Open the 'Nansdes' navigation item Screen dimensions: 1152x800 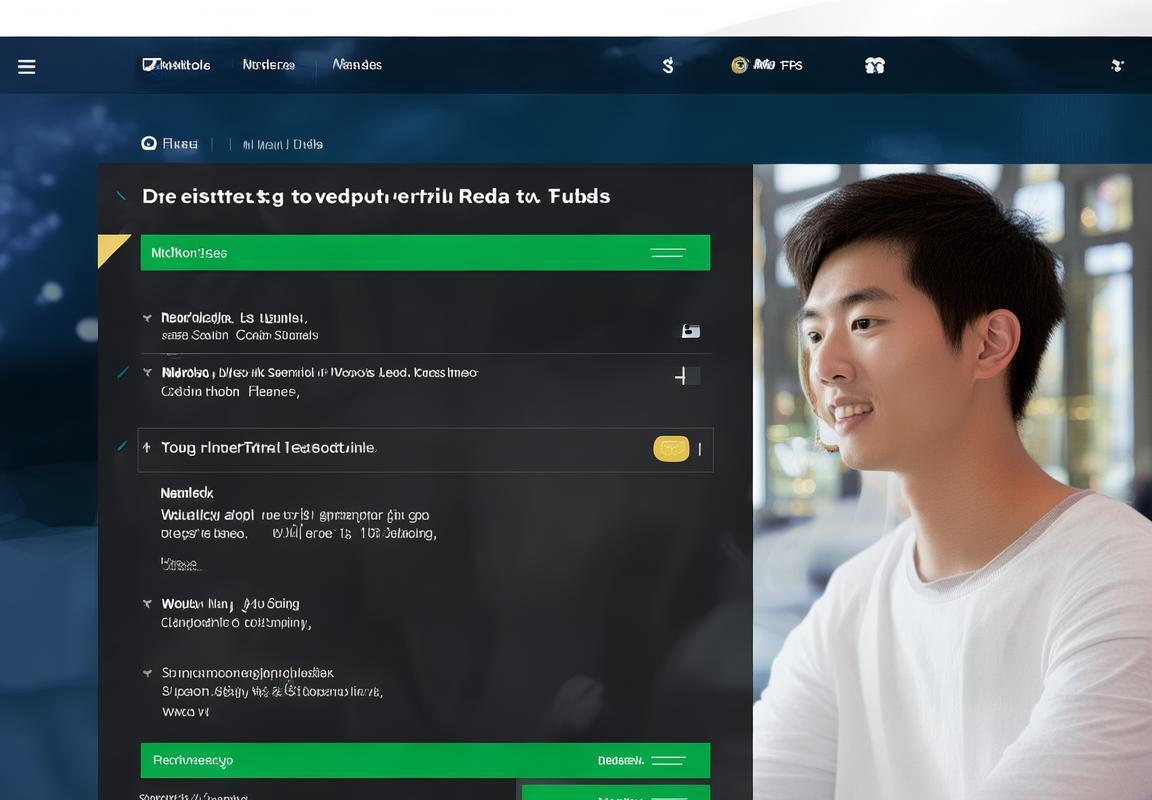pos(357,65)
